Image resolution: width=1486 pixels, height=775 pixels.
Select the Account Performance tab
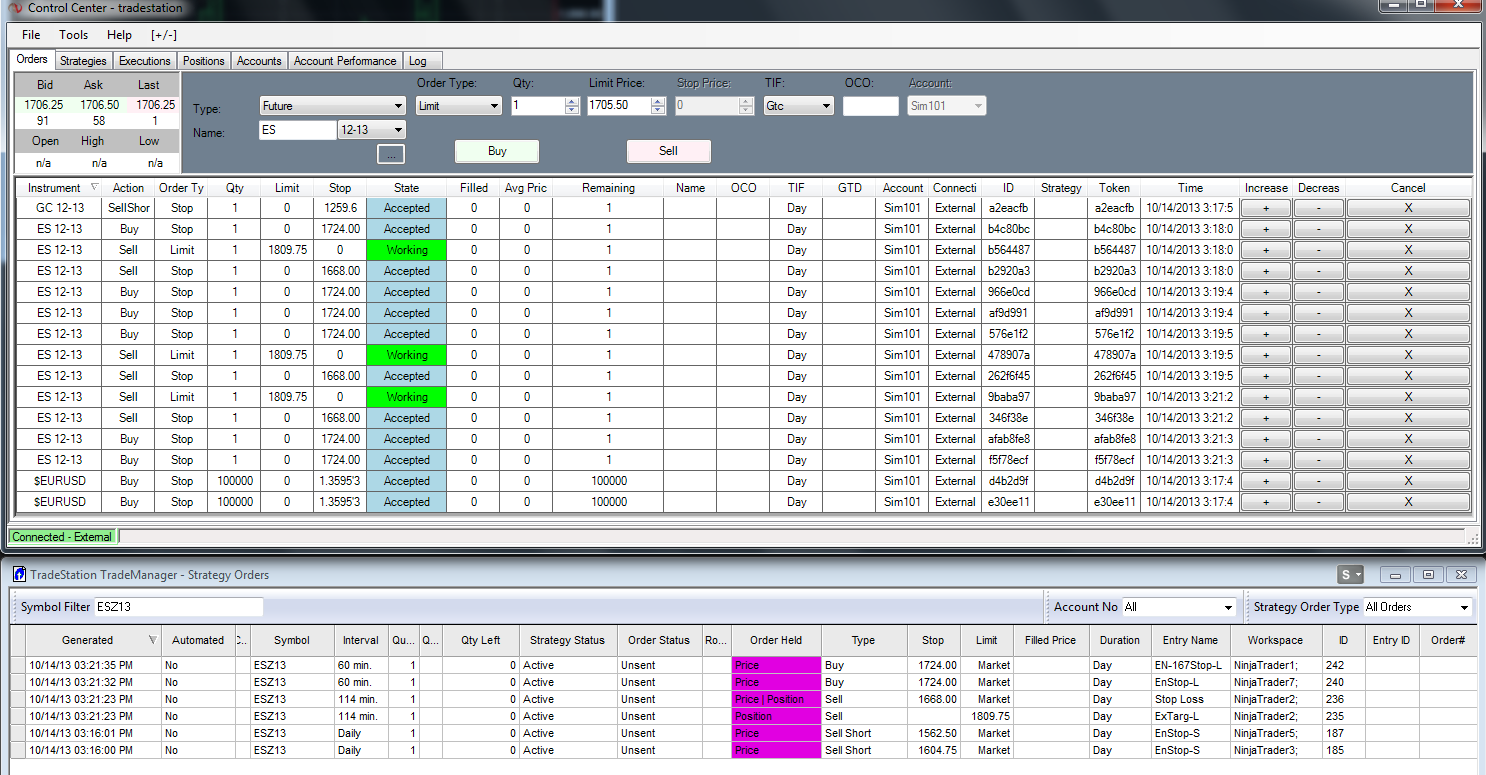coord(345,61)
